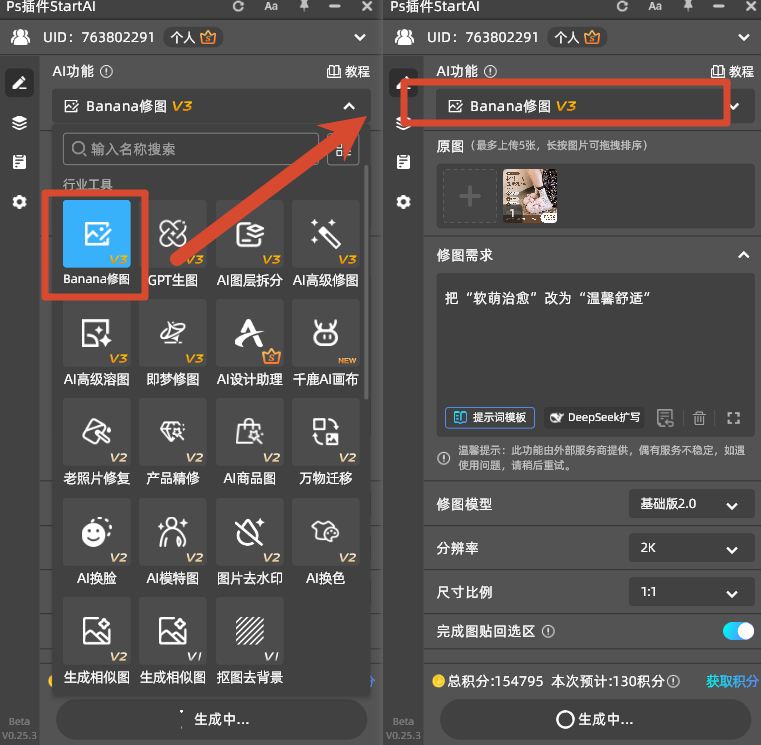Open 教程 tutorial link in left panel
The image size is (761, 745).
[348, 72]
